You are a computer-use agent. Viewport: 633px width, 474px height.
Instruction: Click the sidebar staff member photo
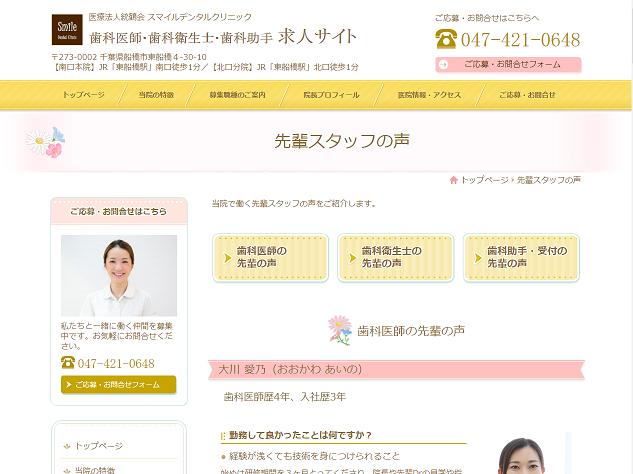pos(118,276)
